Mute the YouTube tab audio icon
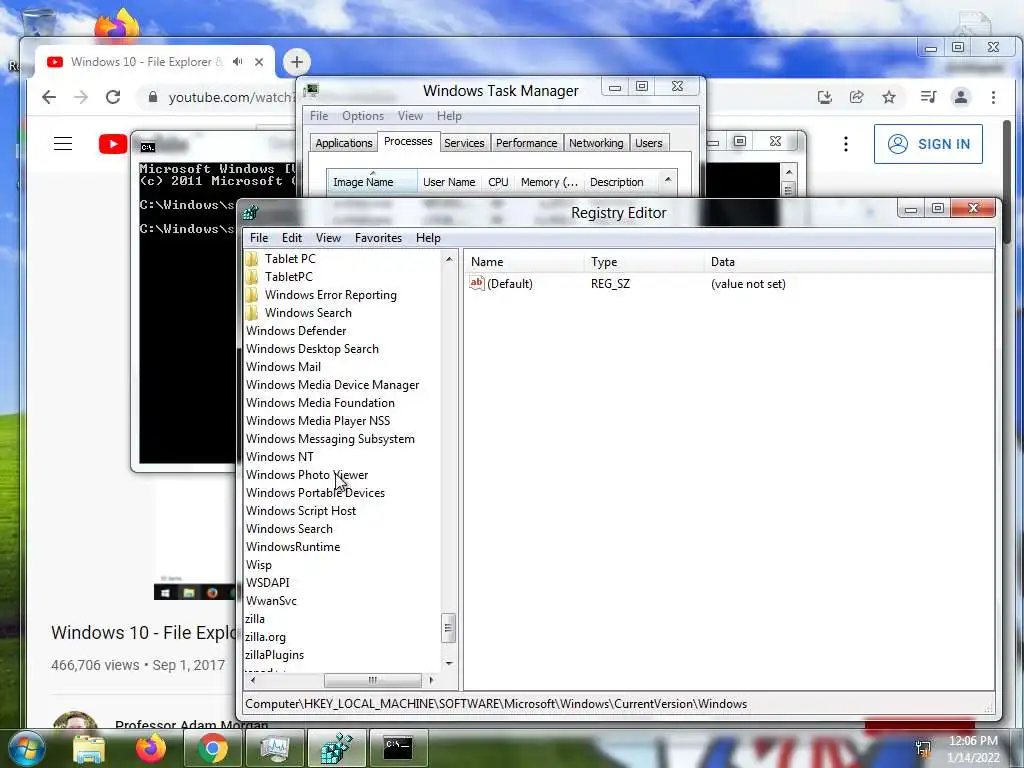This screenshot has width=1024, height=768. (238, 61)
